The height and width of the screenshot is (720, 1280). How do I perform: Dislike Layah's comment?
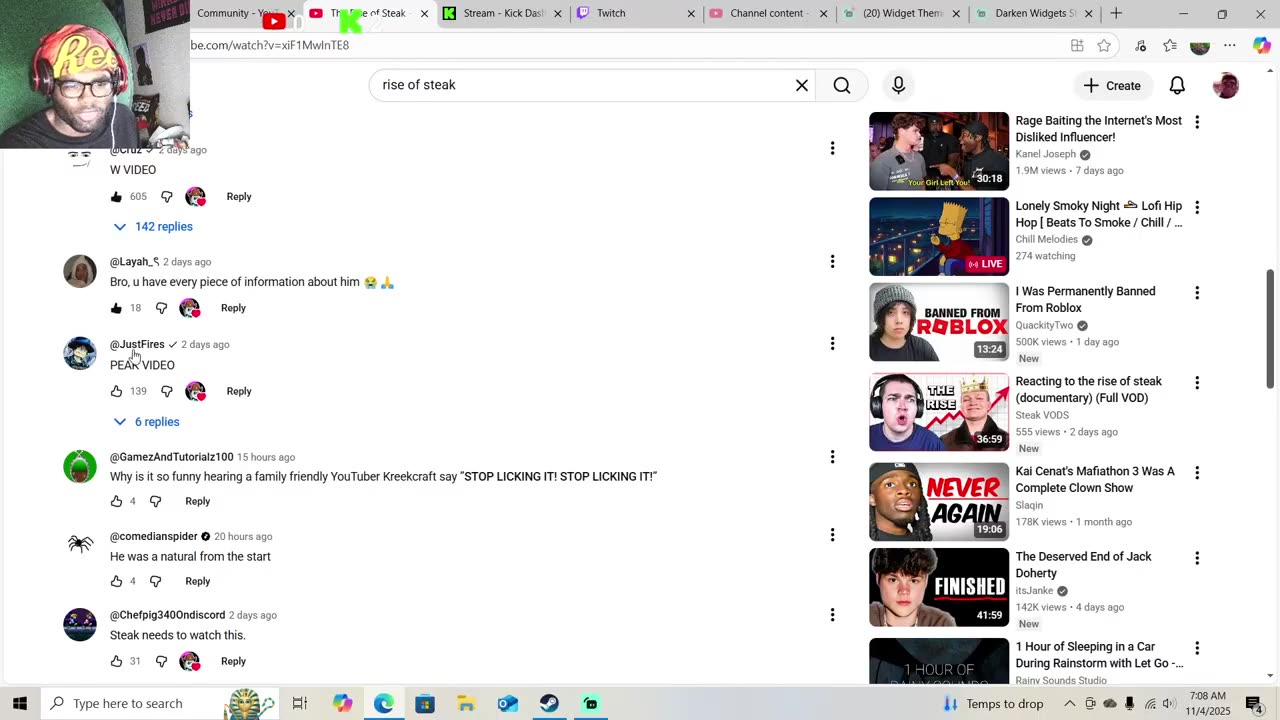[x=161, y=308]
